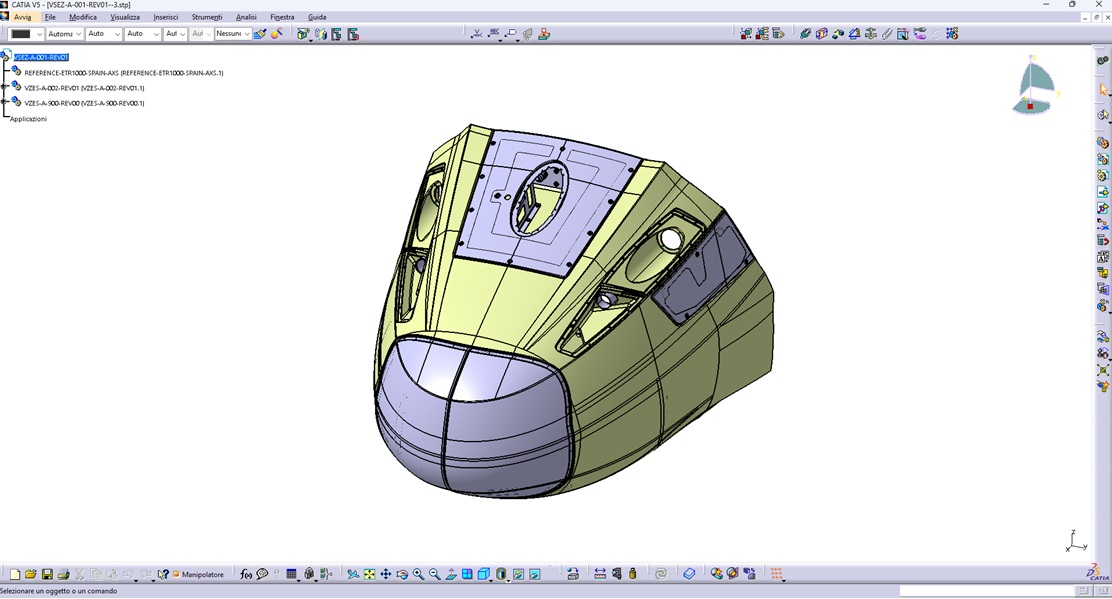Image resolution: width=1112 pixels, height=599 pixels.
Task: Open the Inserisci menu
Action: [x=166, y=17]
